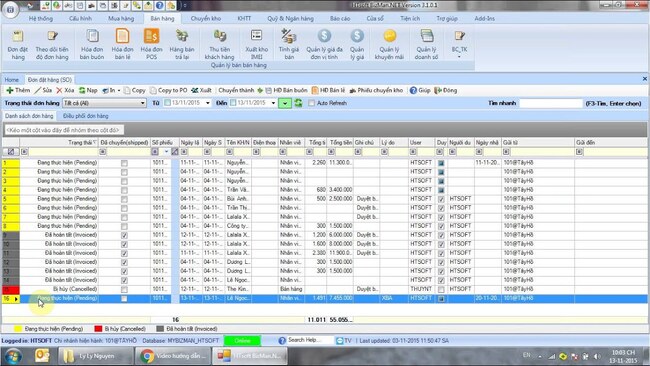
Task: Open Giúp help toolbar button
Action: pos(420,90)
